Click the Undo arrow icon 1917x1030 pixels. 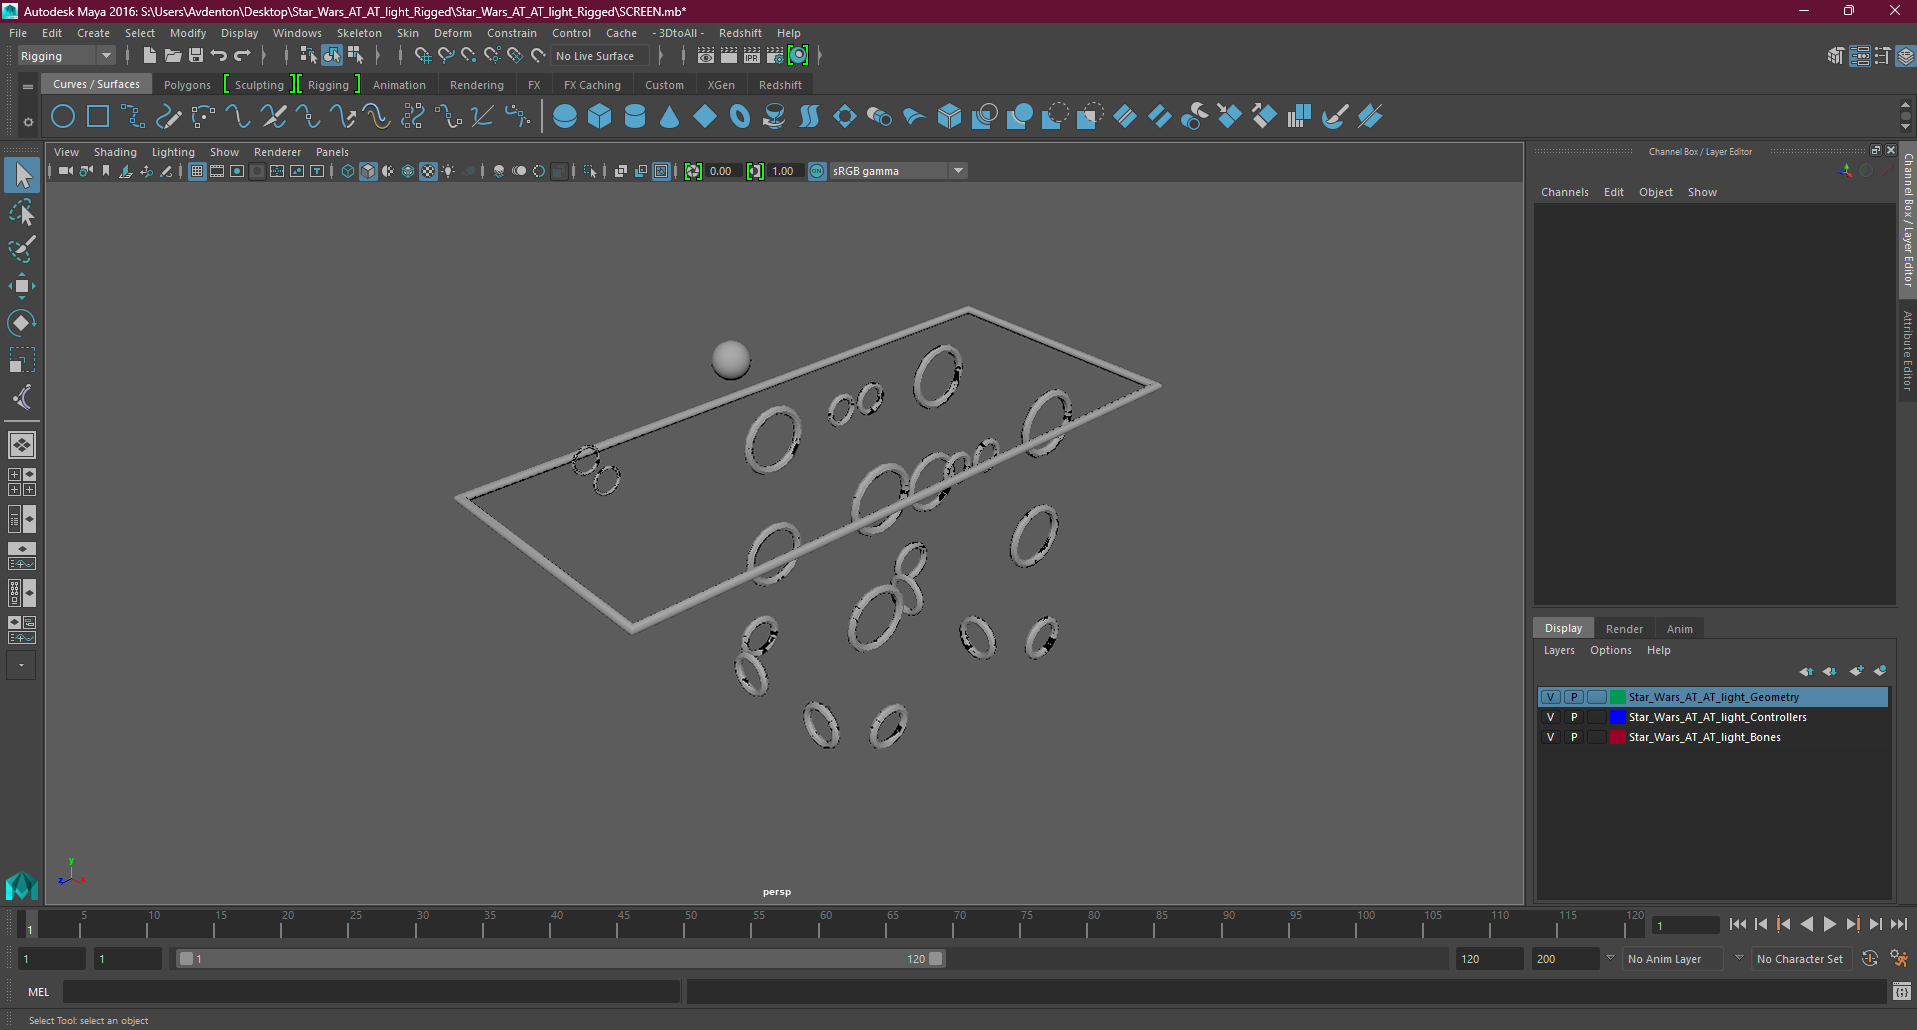(x=219, y=56)
